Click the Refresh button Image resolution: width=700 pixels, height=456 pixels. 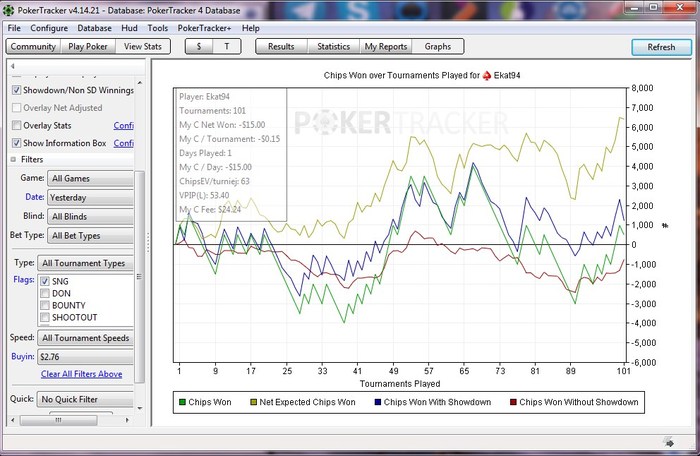(x=661, y=47)
